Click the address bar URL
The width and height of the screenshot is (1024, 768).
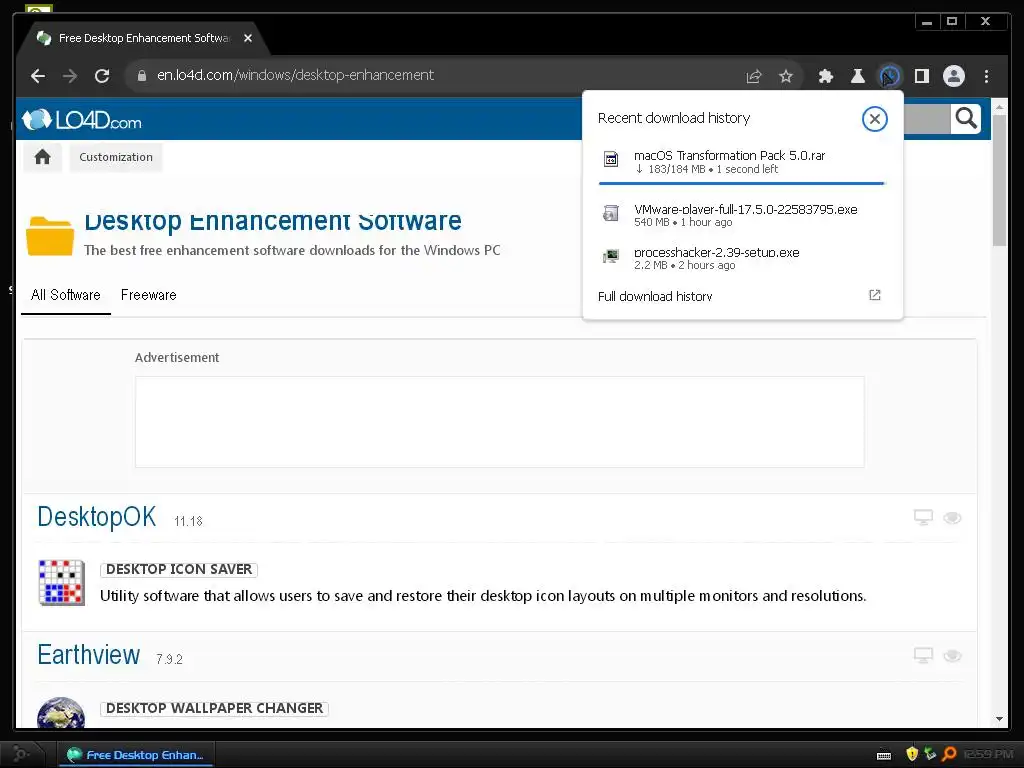pyautogui.click(x=295, y=76)
